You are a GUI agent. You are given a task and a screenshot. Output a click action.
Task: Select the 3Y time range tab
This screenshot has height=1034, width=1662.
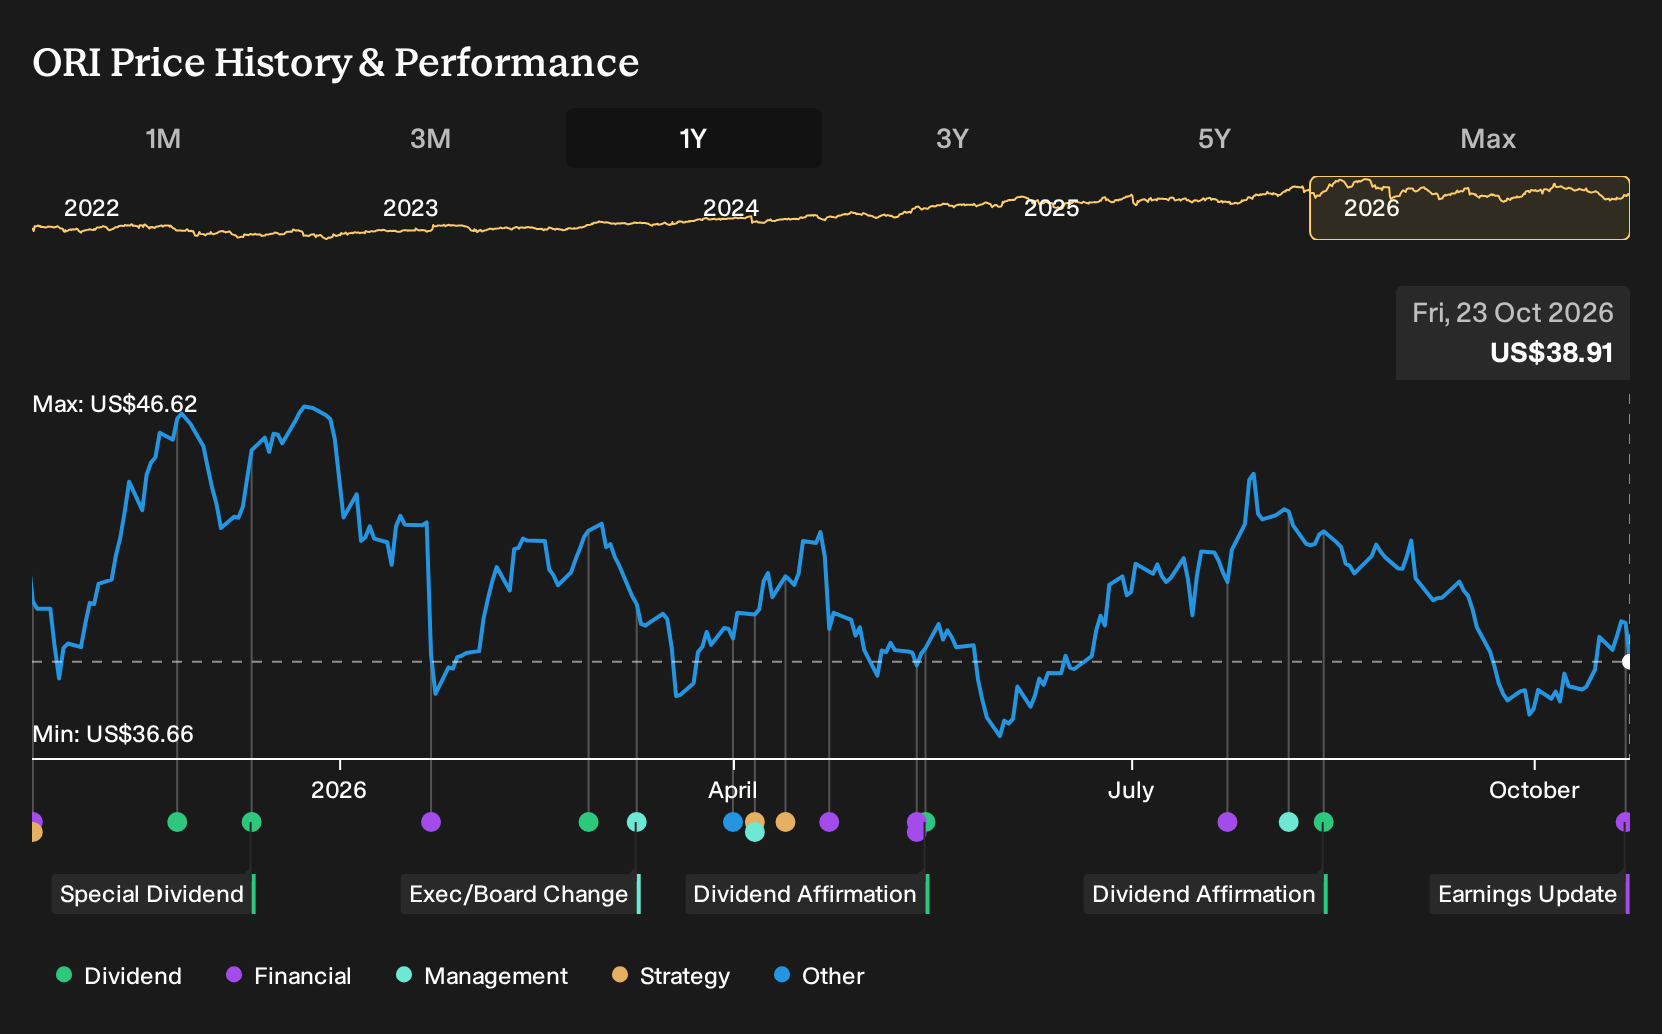pyautogui.click(x=952, y=138)
